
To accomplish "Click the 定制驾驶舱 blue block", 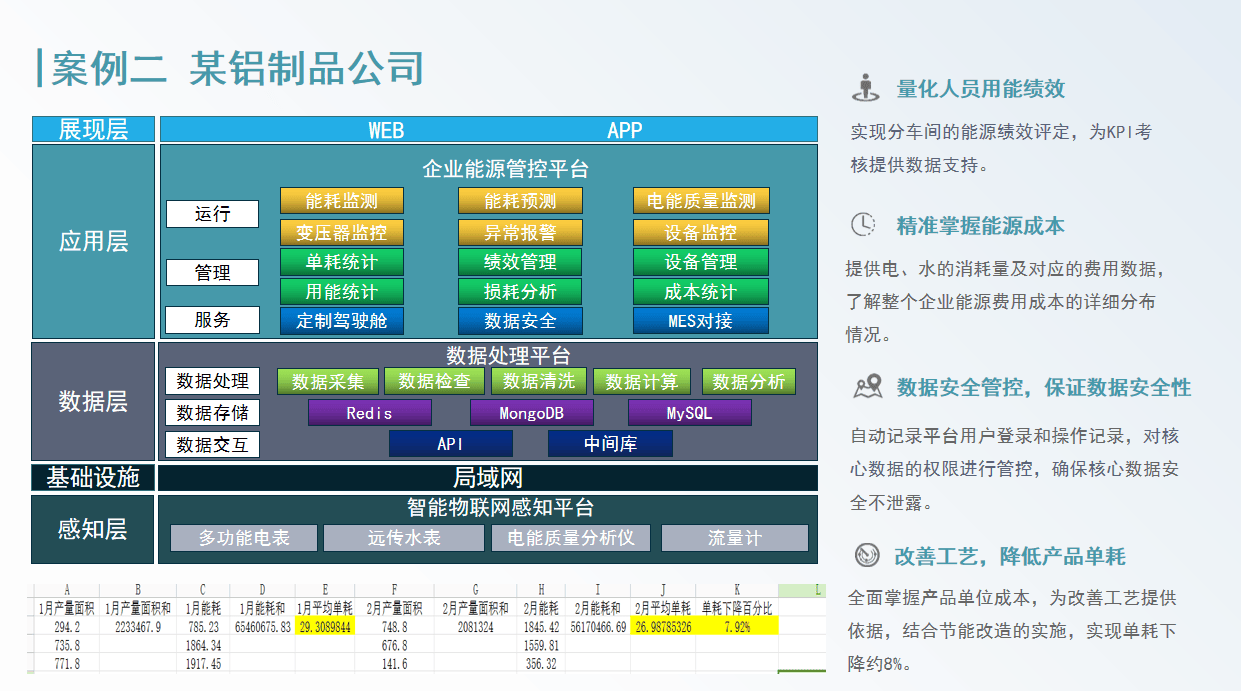I will [x=342, y=320].
